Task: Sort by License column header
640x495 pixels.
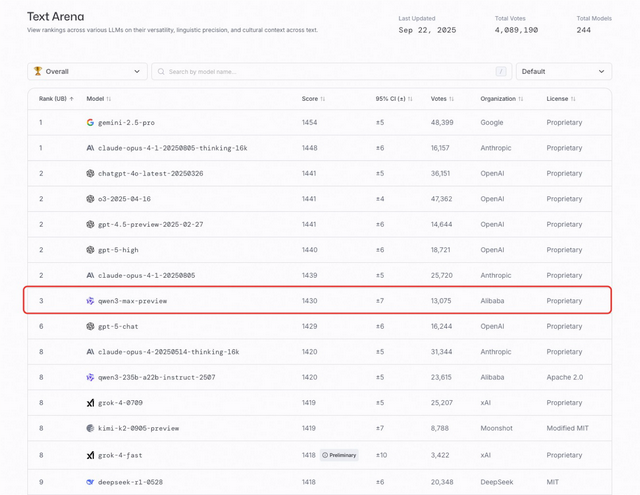Action: [561, 99]
